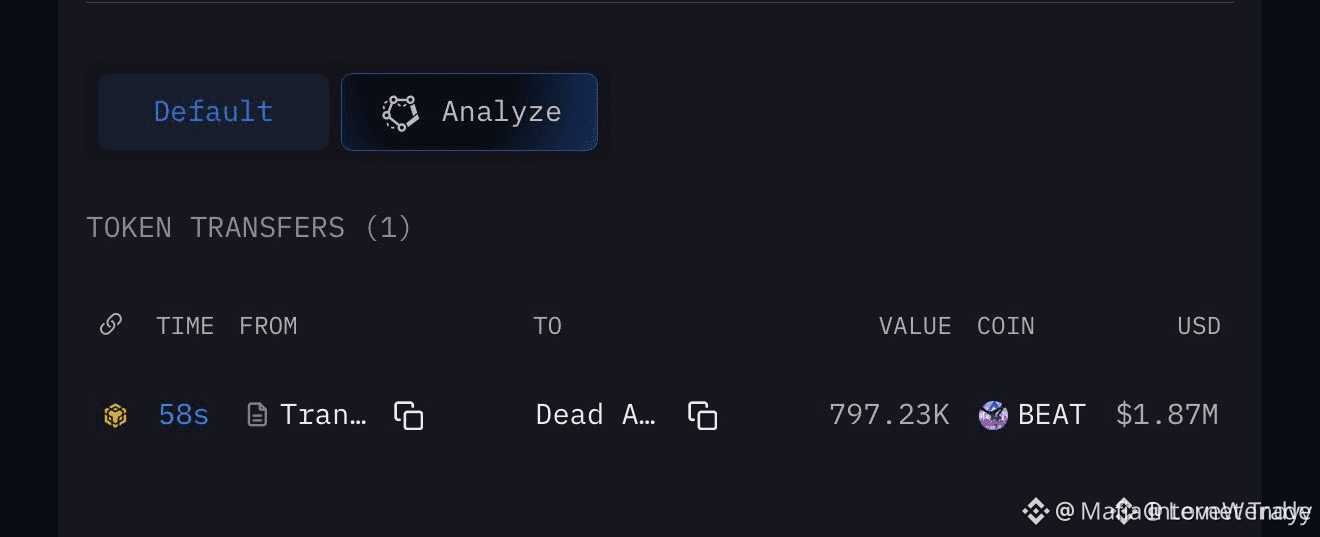Open the 58s transaction time link
Viewport: 1320px width, 537px height.
(184, 415)
